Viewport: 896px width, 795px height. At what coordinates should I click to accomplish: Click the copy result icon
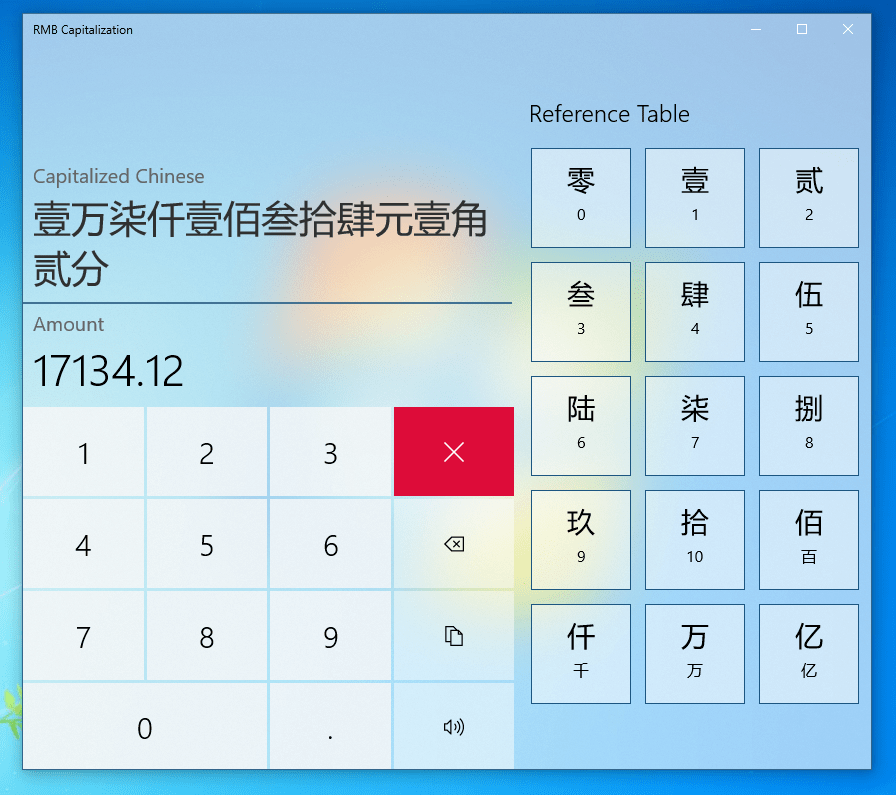(453, 636)
